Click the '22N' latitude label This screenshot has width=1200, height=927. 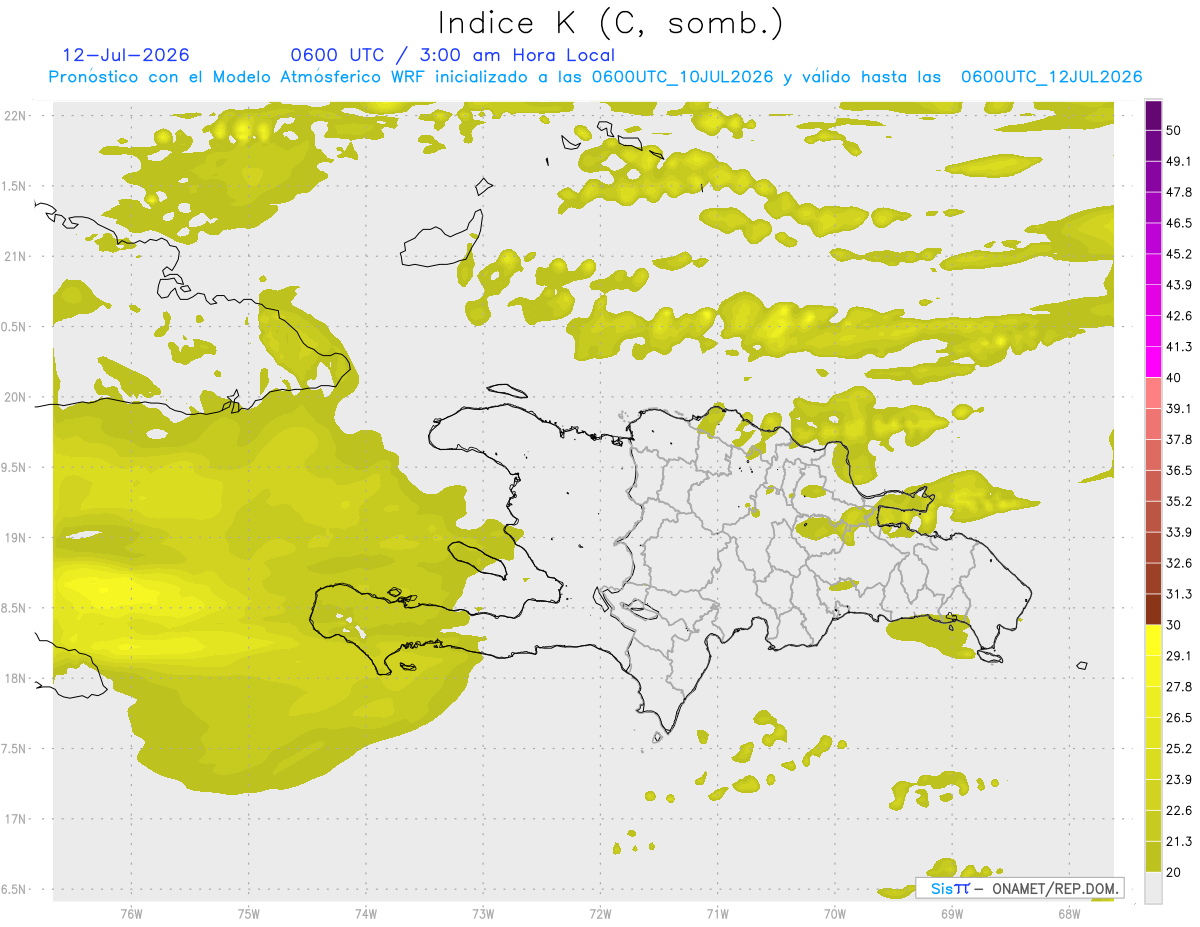tap(14, 116)
